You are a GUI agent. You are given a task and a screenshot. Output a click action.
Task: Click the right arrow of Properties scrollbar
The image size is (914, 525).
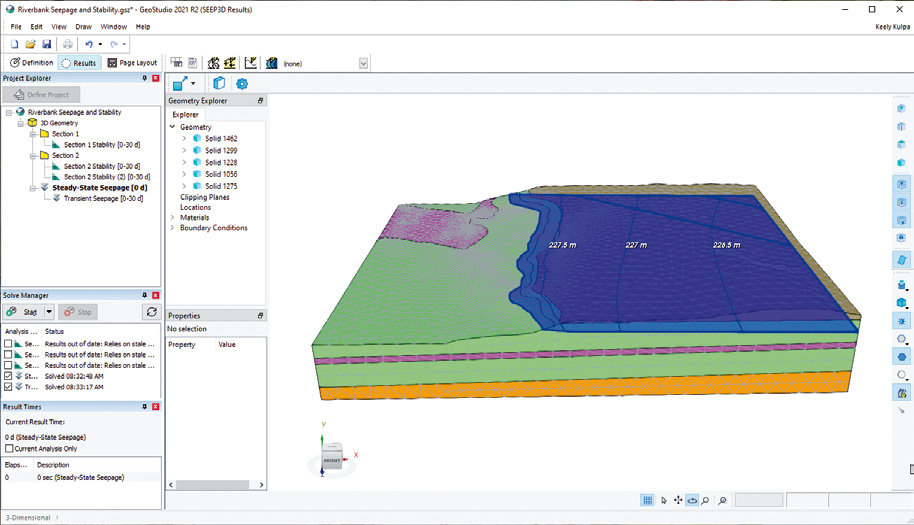[x=261, y=485]
